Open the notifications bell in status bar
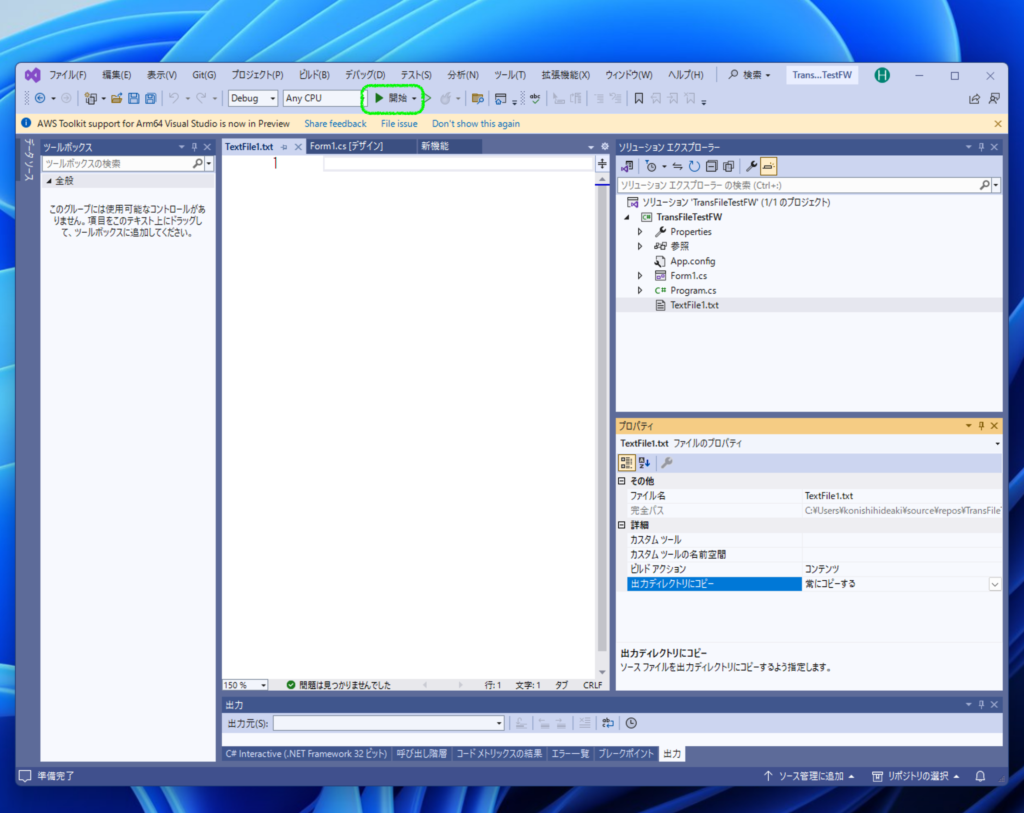The height and width of the screenshot is (813, 1024). (980, 776)
